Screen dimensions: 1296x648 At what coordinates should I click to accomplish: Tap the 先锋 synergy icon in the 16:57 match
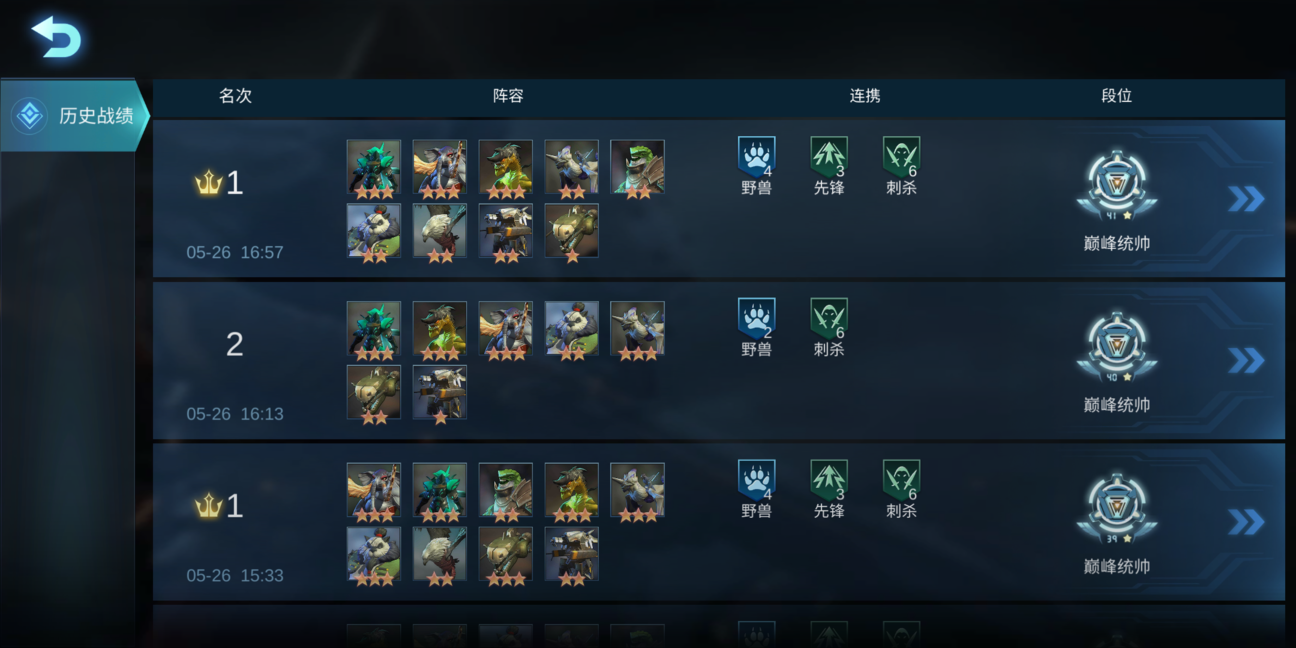pos(829,158)
